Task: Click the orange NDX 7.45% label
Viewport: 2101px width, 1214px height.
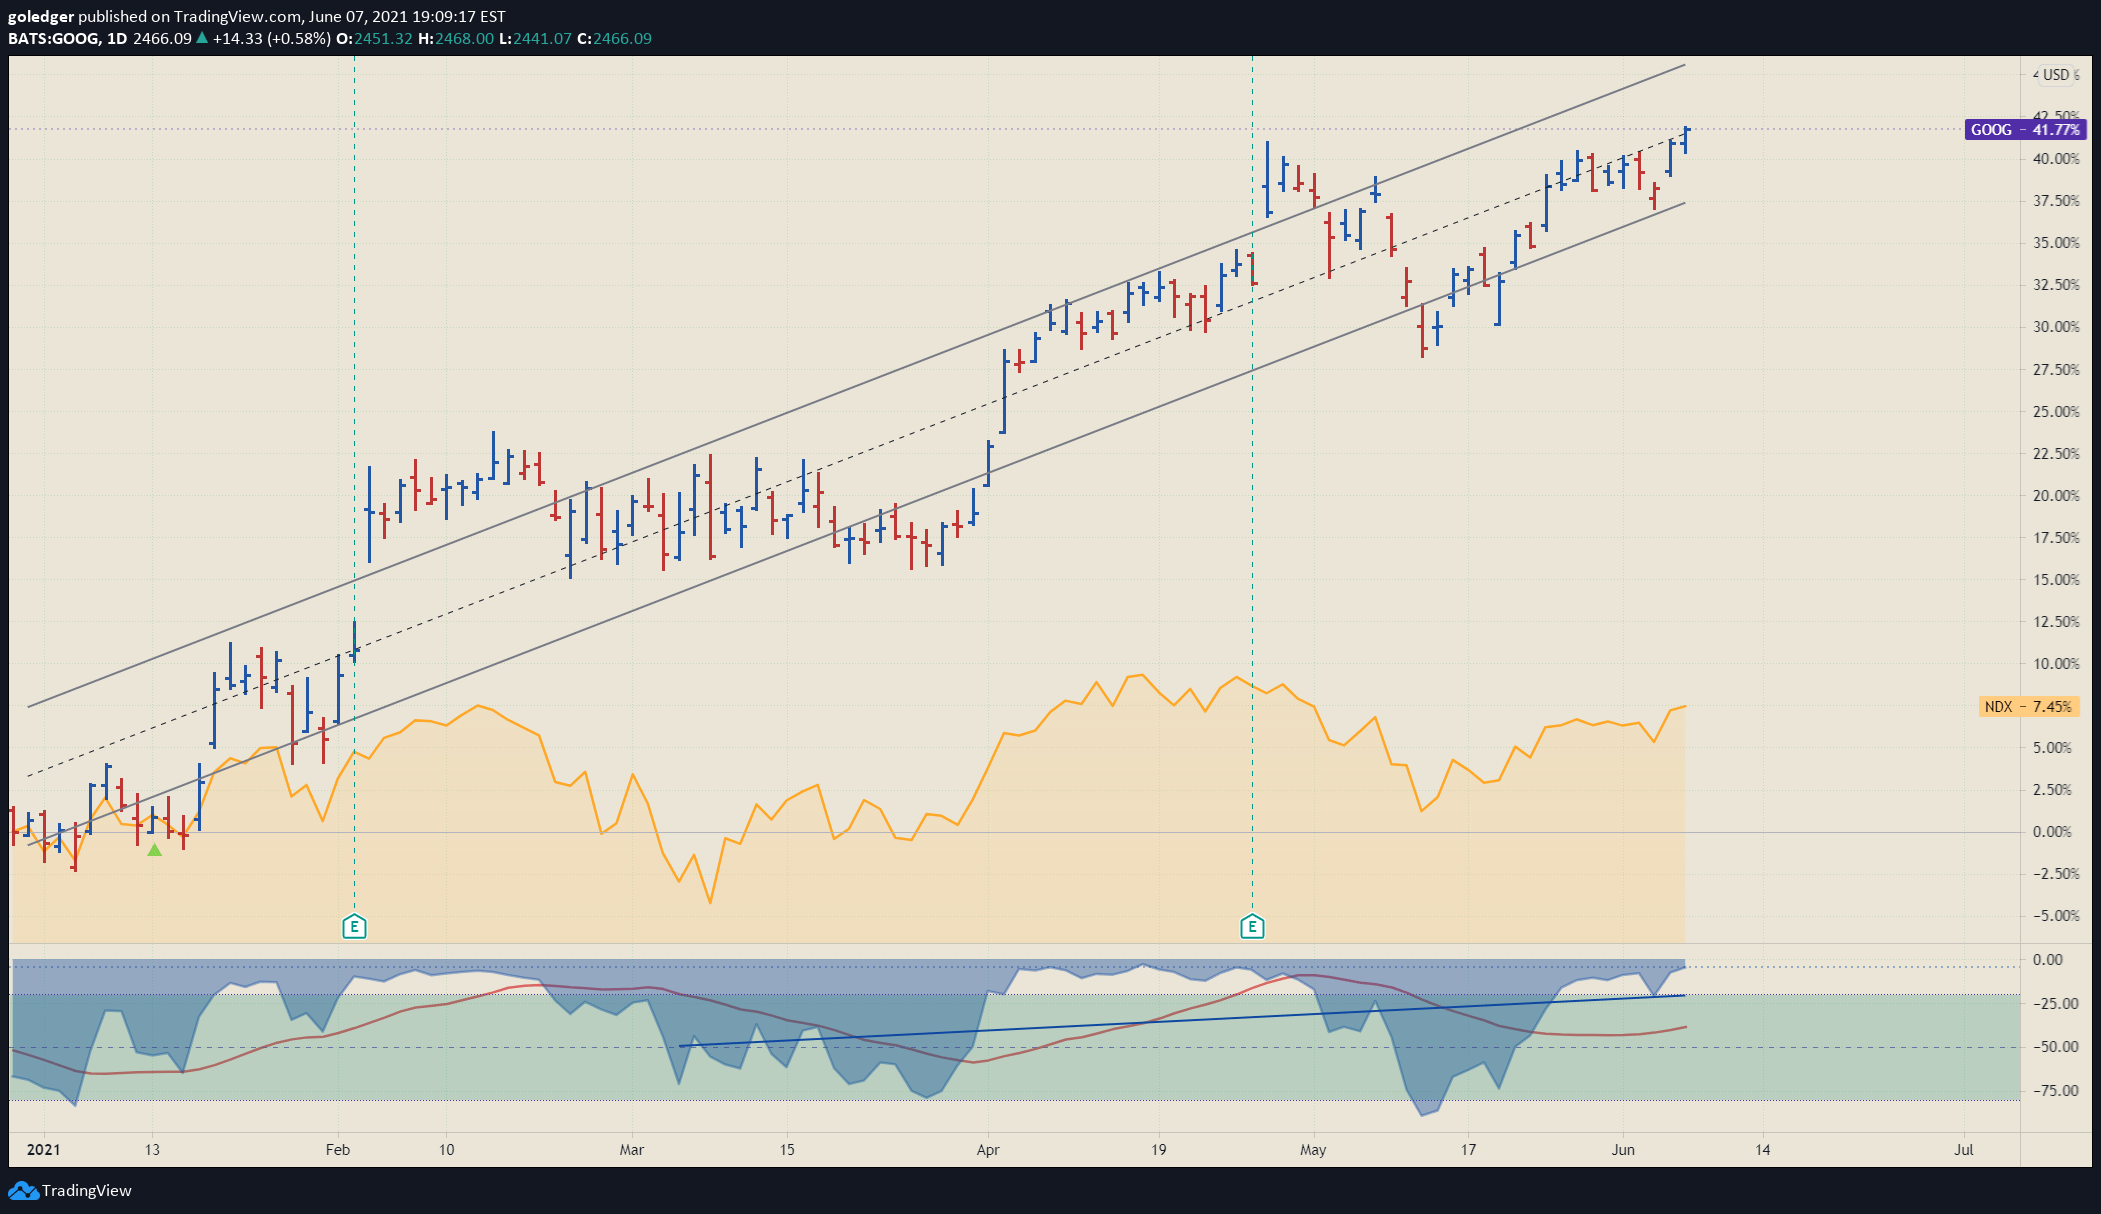Action: (2028, 706)
